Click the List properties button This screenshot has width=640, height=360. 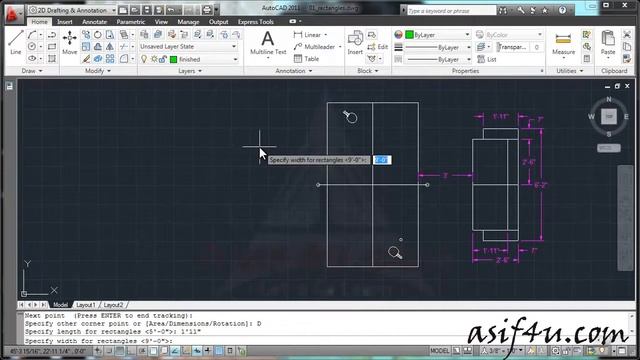[487, 59]
